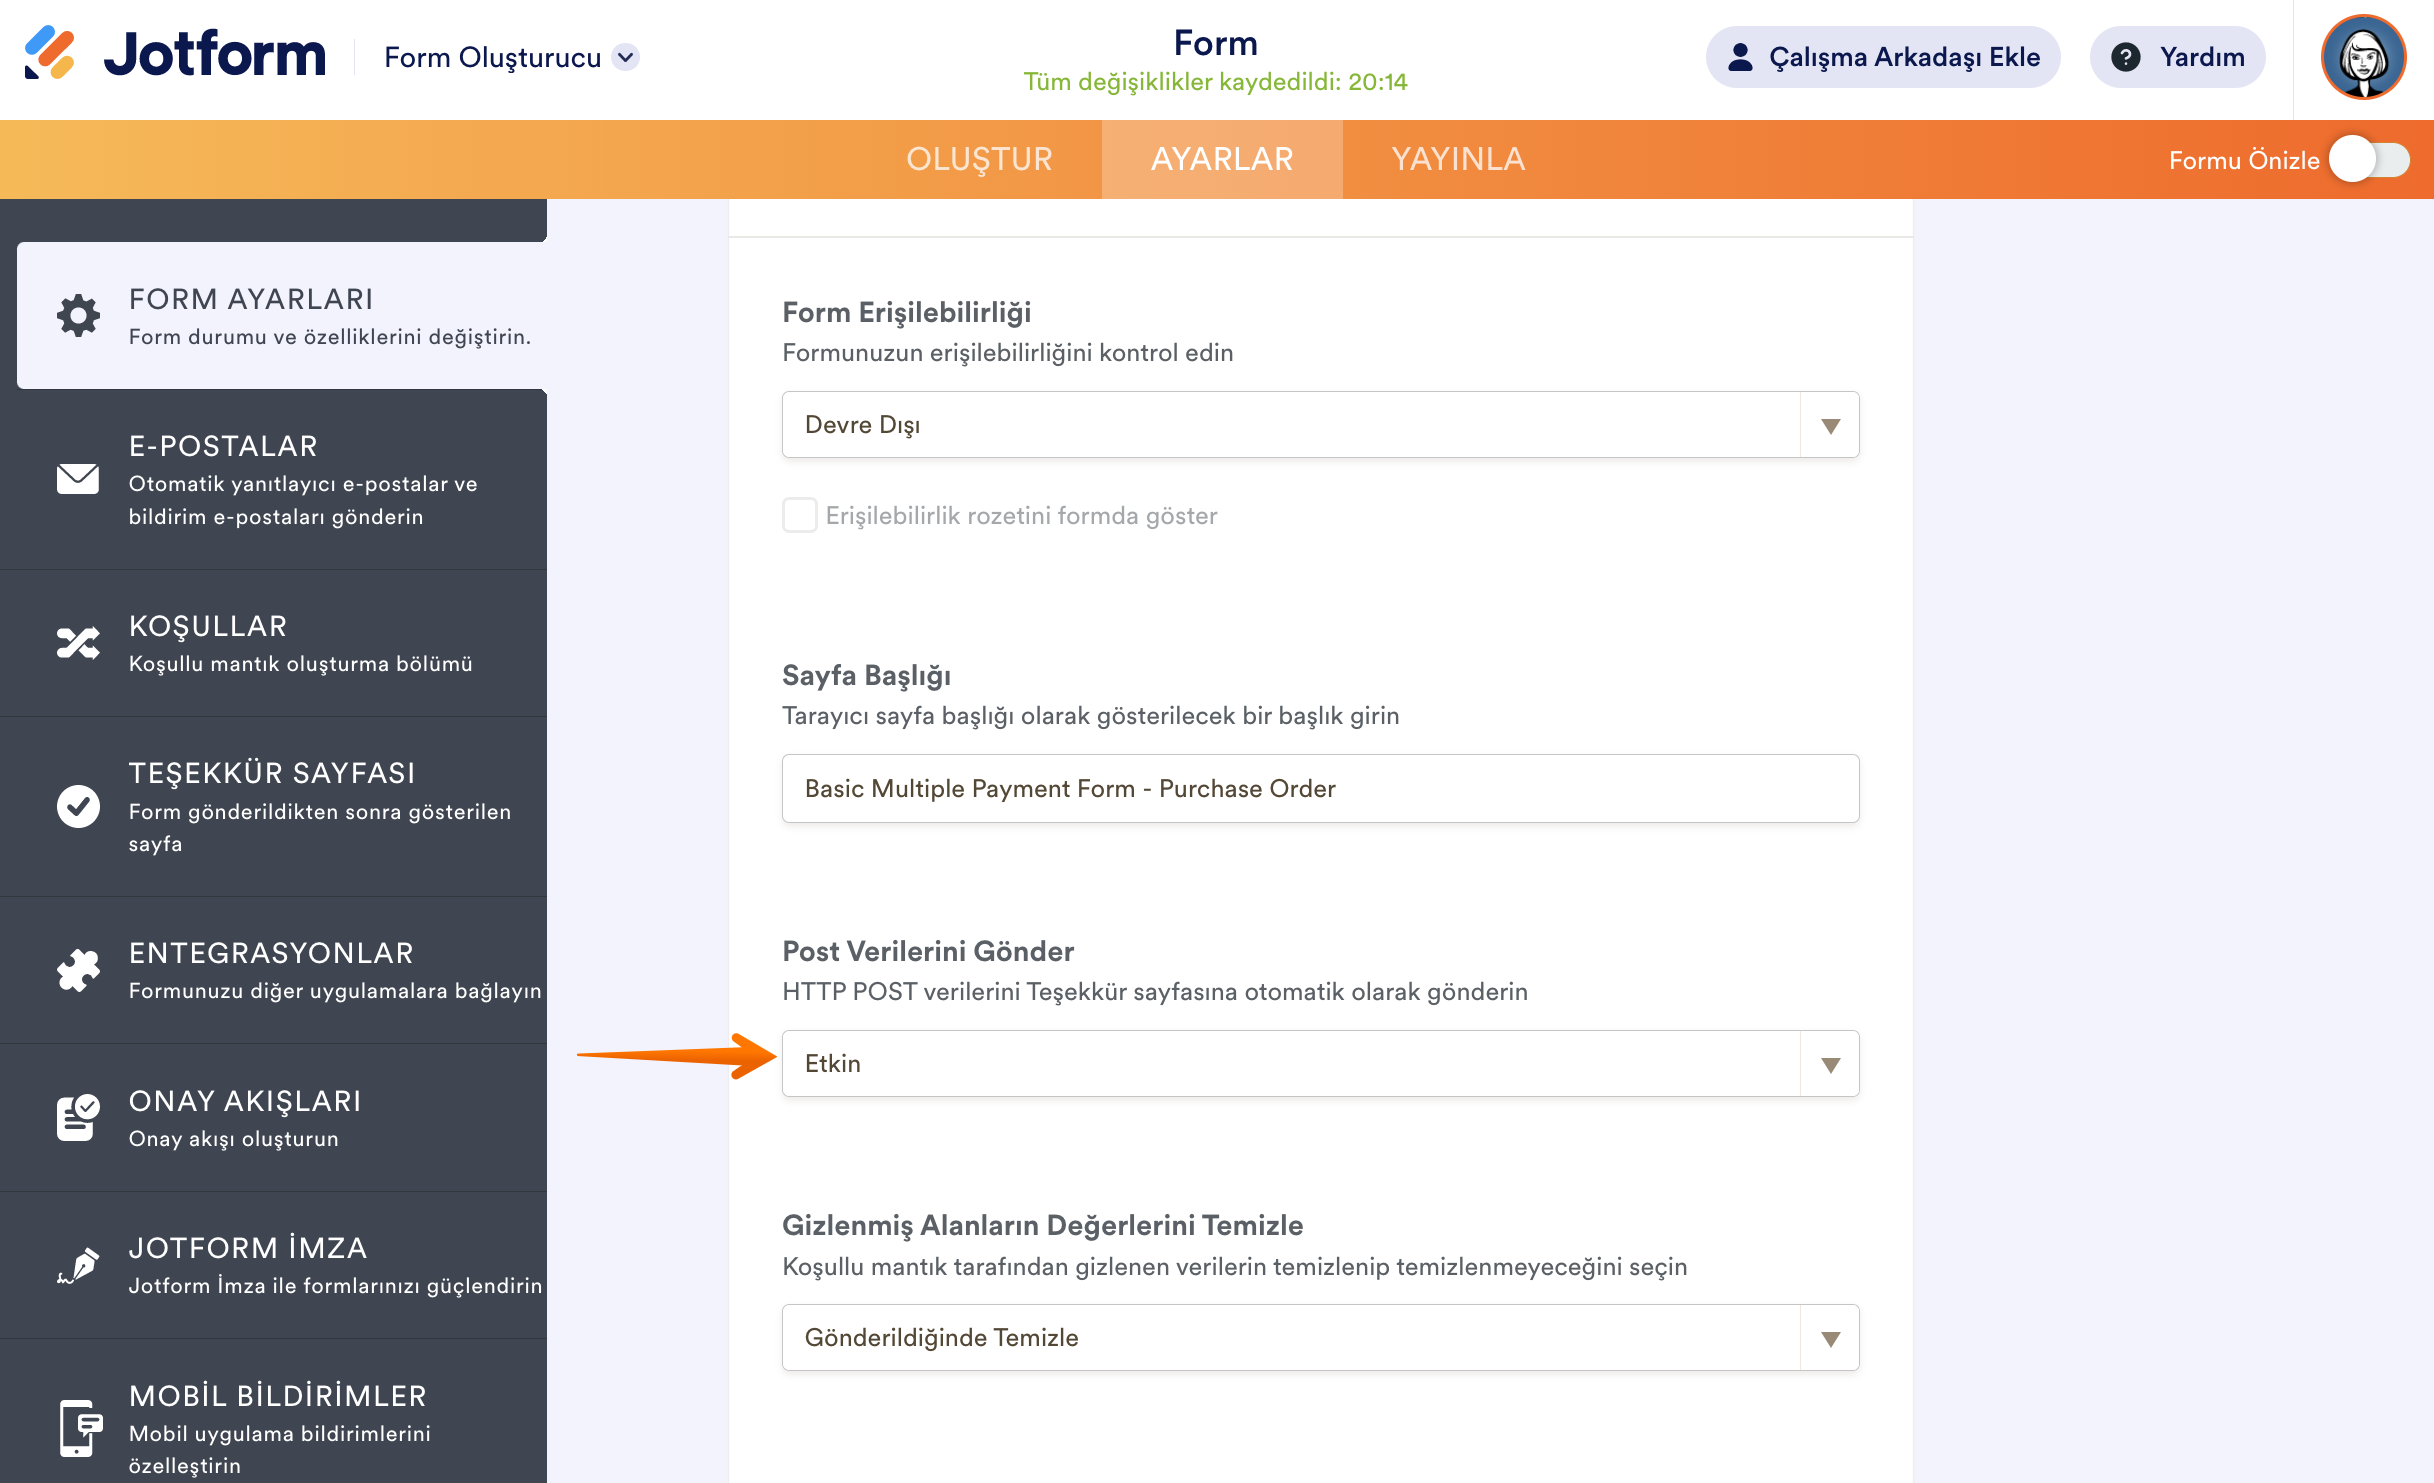The image size is (2434, 1483).
Task: Click the Jotform İmza pen icon
Action: [x=78, y=1265]
